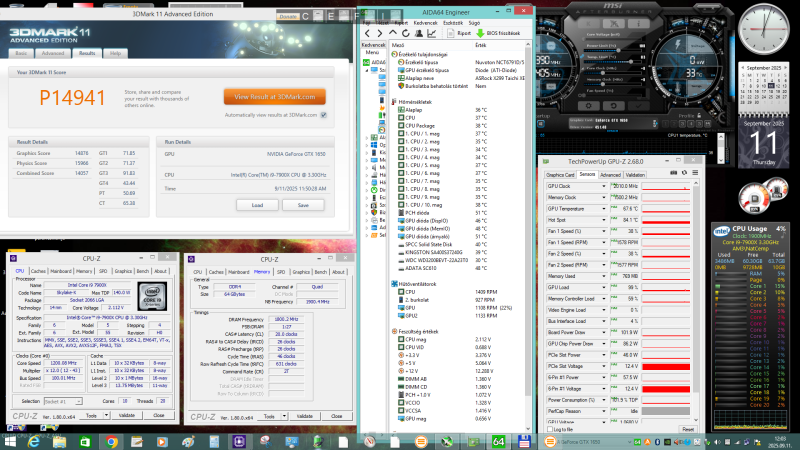Click Validate button in left CPU-Z
The width and height of the screenshot is (800, 450).
(127, 416)
